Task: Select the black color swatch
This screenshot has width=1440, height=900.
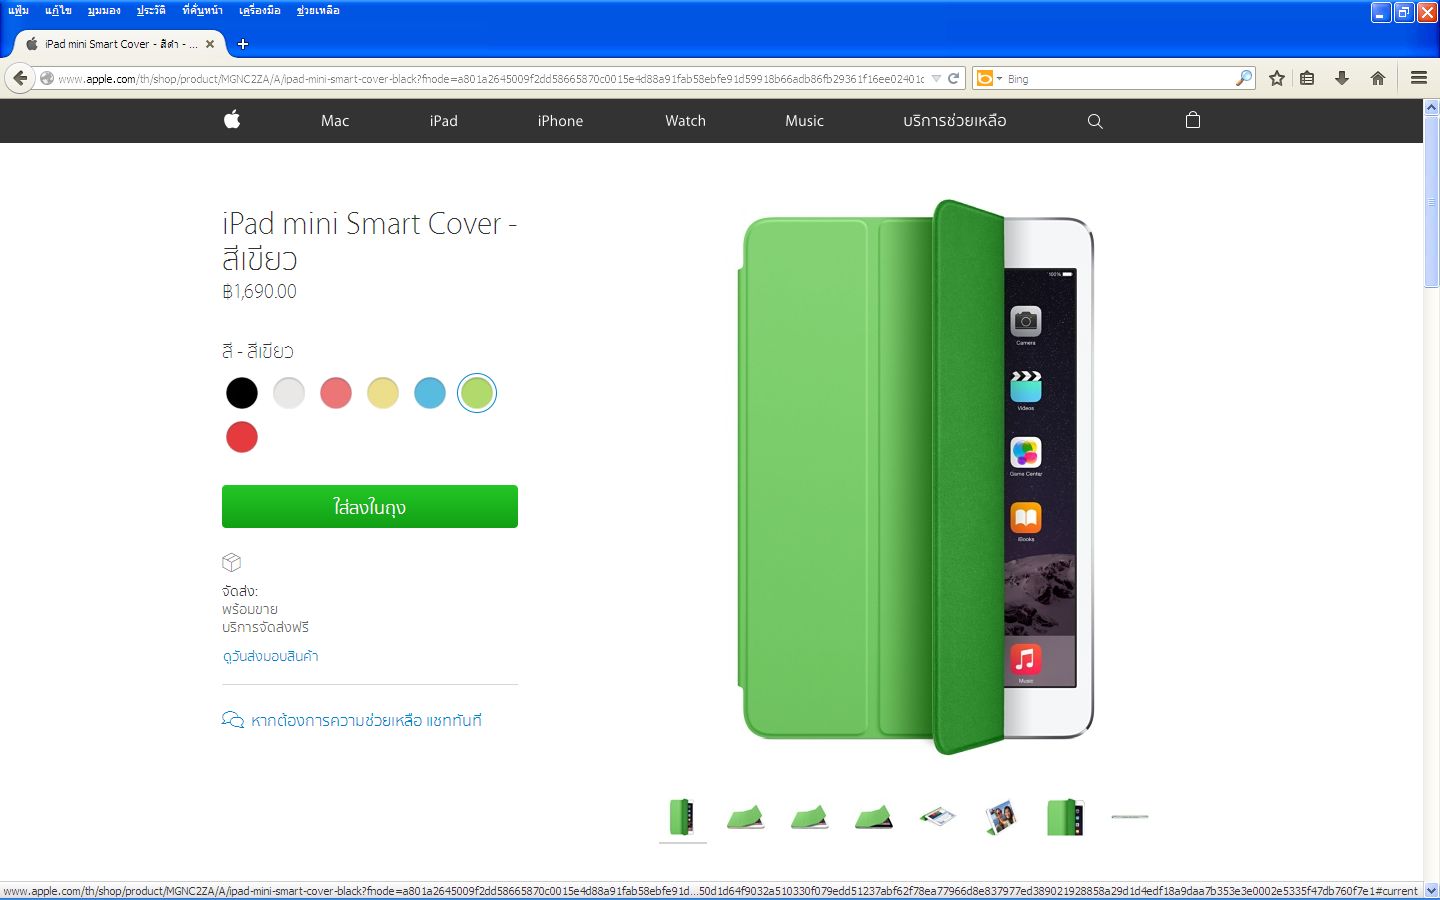Action: [x=242, y=393]
